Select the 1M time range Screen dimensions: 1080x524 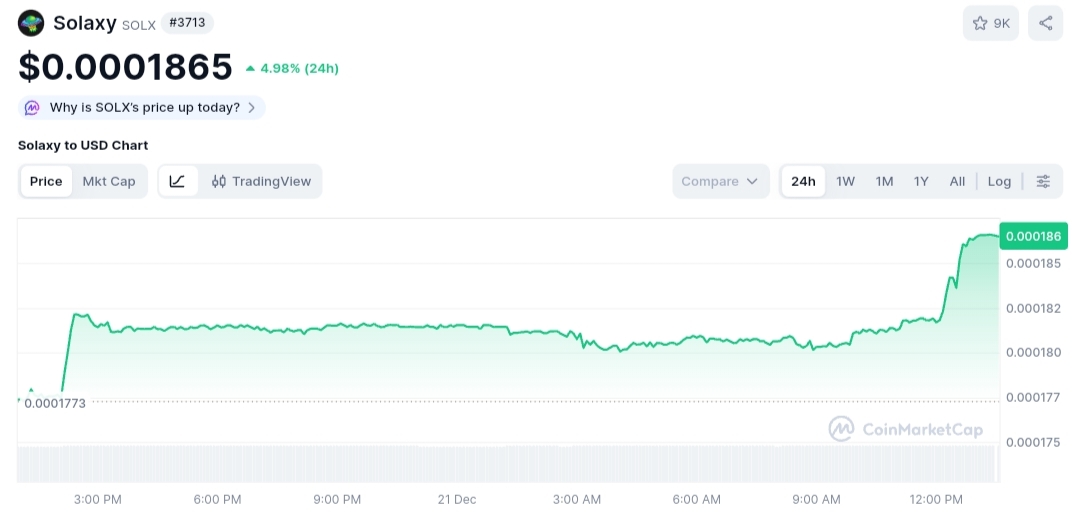click(884, 181)
